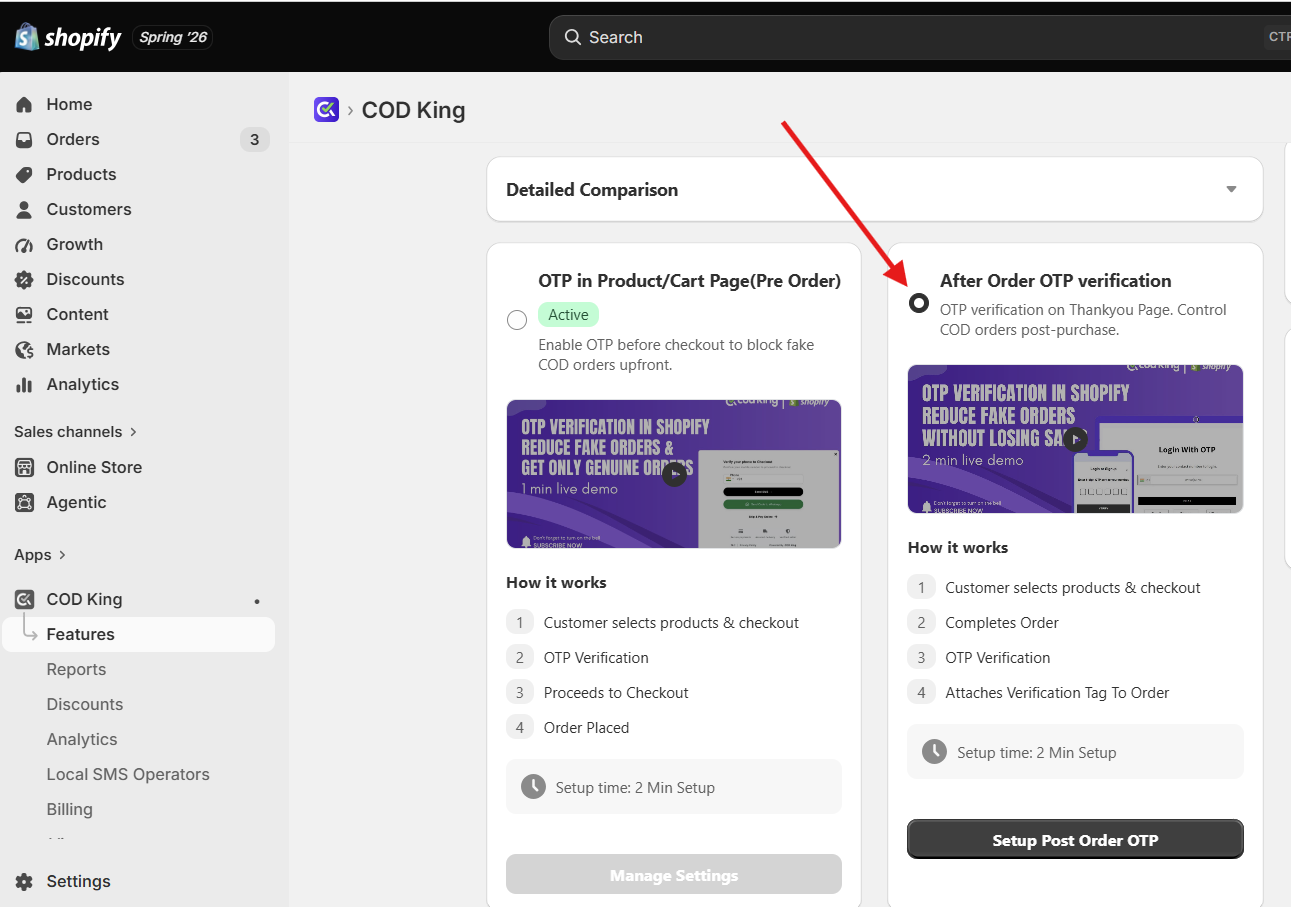Click the Growth gauge icon
The image size is (1291, 907).
[x=25, y=244]
